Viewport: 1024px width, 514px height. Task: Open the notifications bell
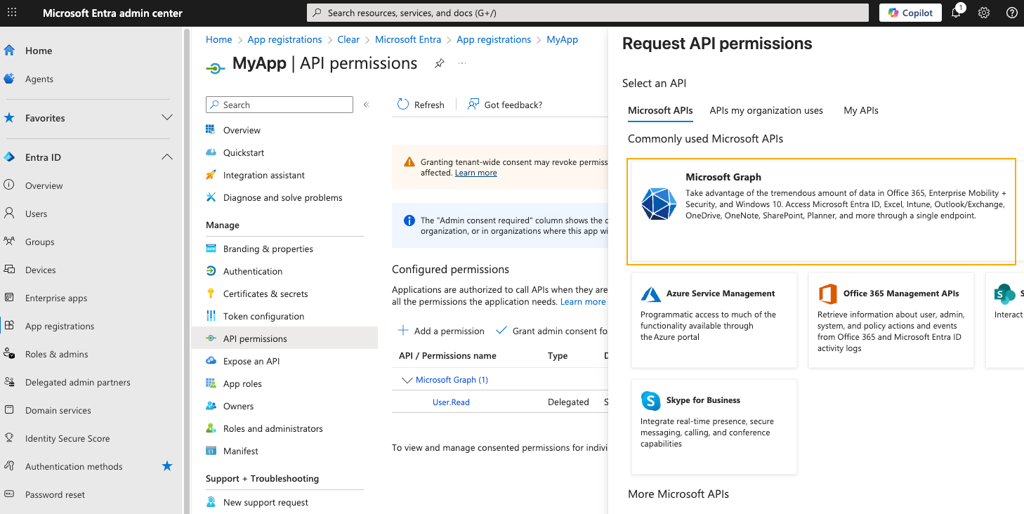click(956, 12)
